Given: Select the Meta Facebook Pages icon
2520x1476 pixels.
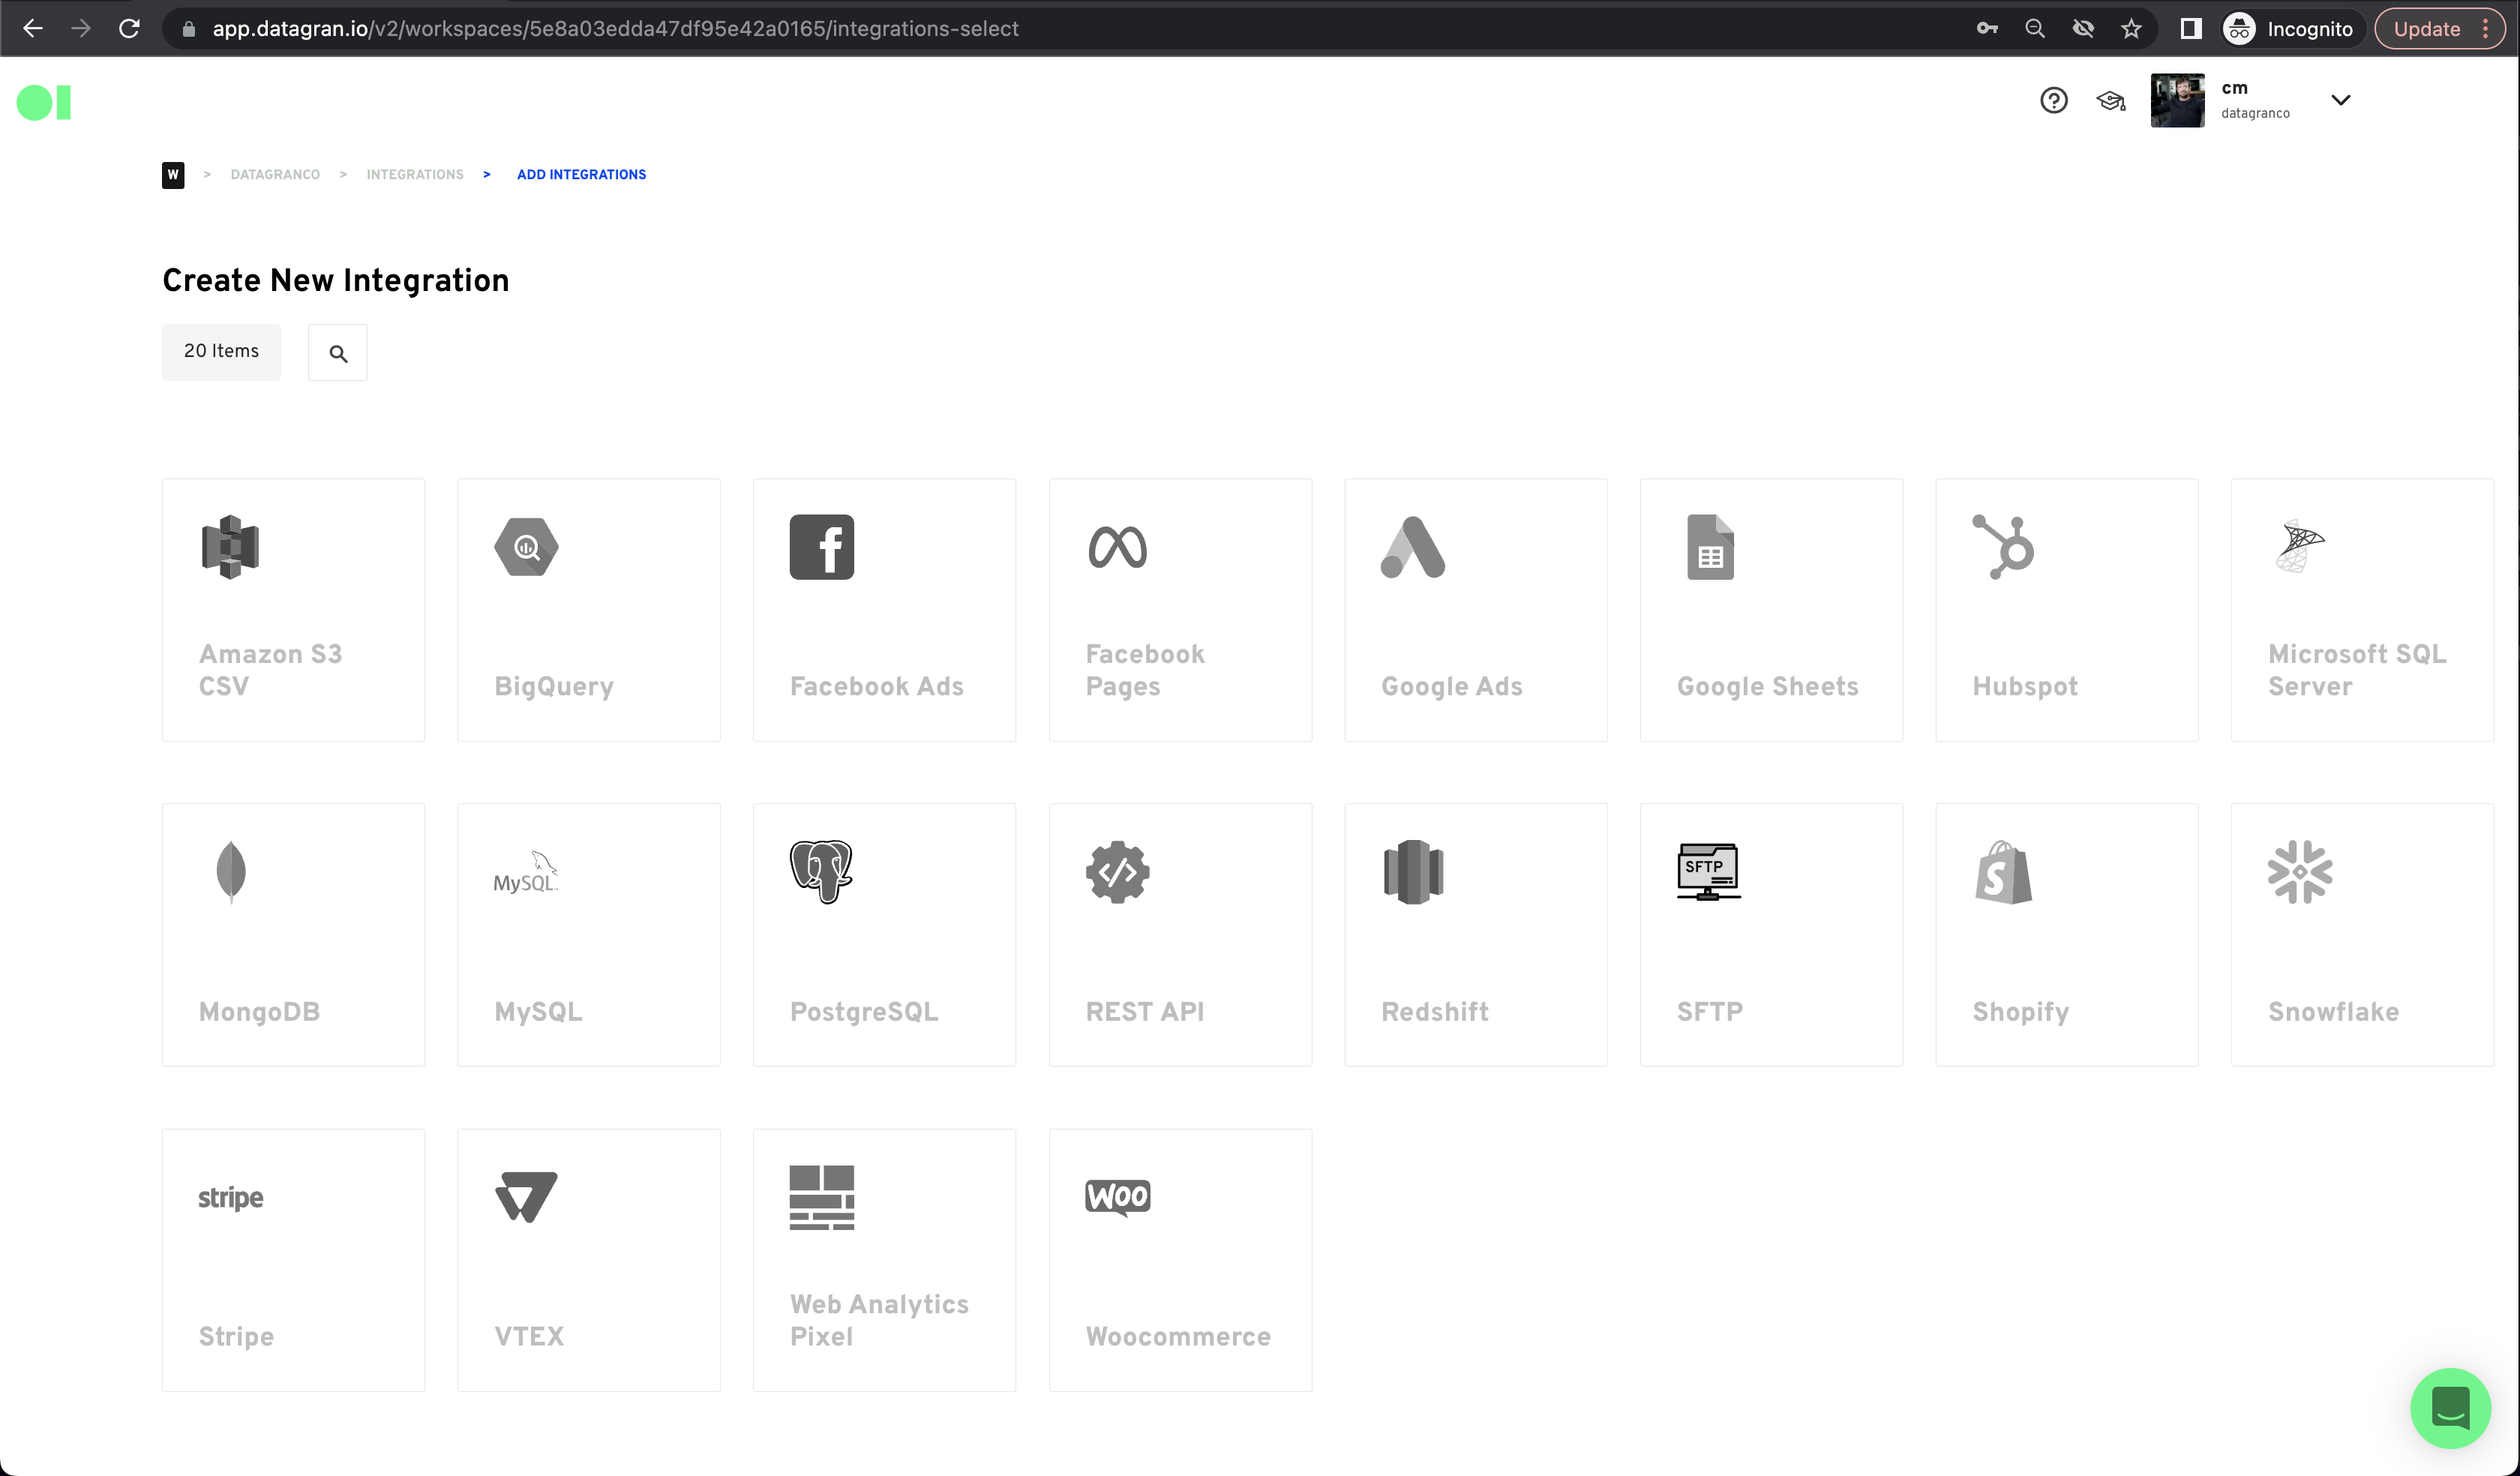Looking at the screenshot, I should coord(1117,547).
